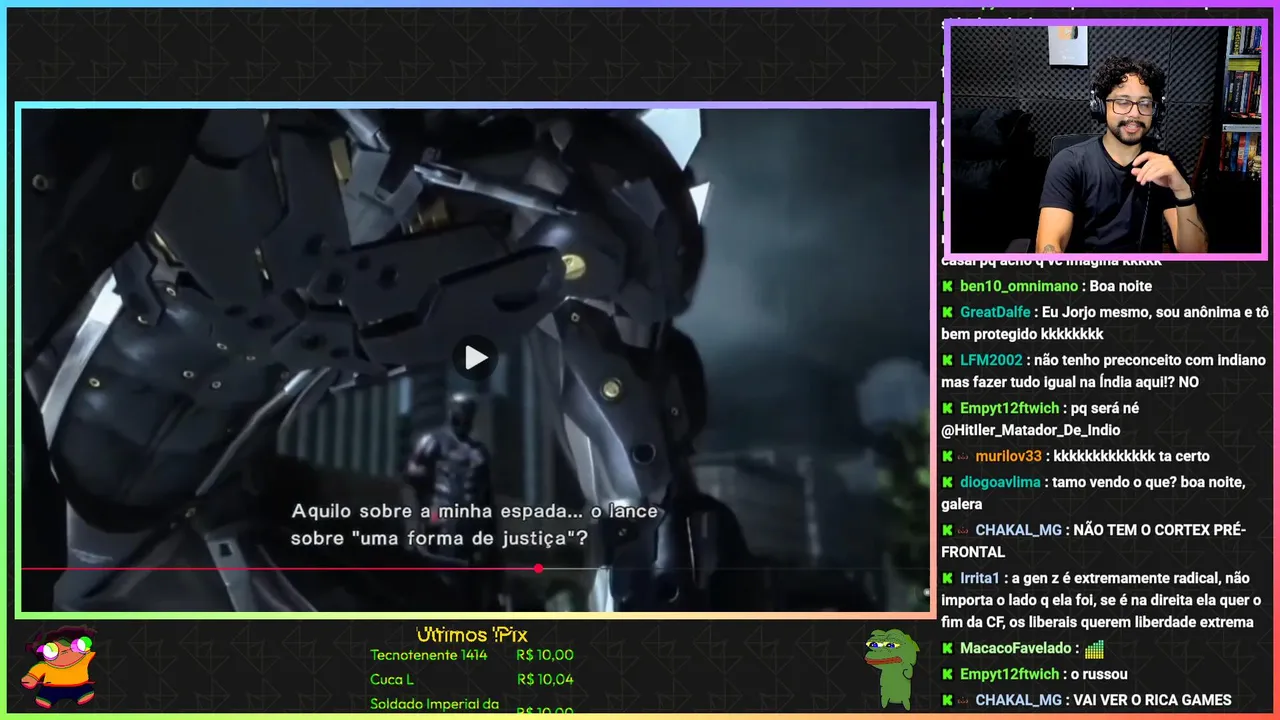The image size is (1280, 720).
Task: Click the Kick icon next to Empyt12ftwich's 'o russou'
Action: (947, 674)
